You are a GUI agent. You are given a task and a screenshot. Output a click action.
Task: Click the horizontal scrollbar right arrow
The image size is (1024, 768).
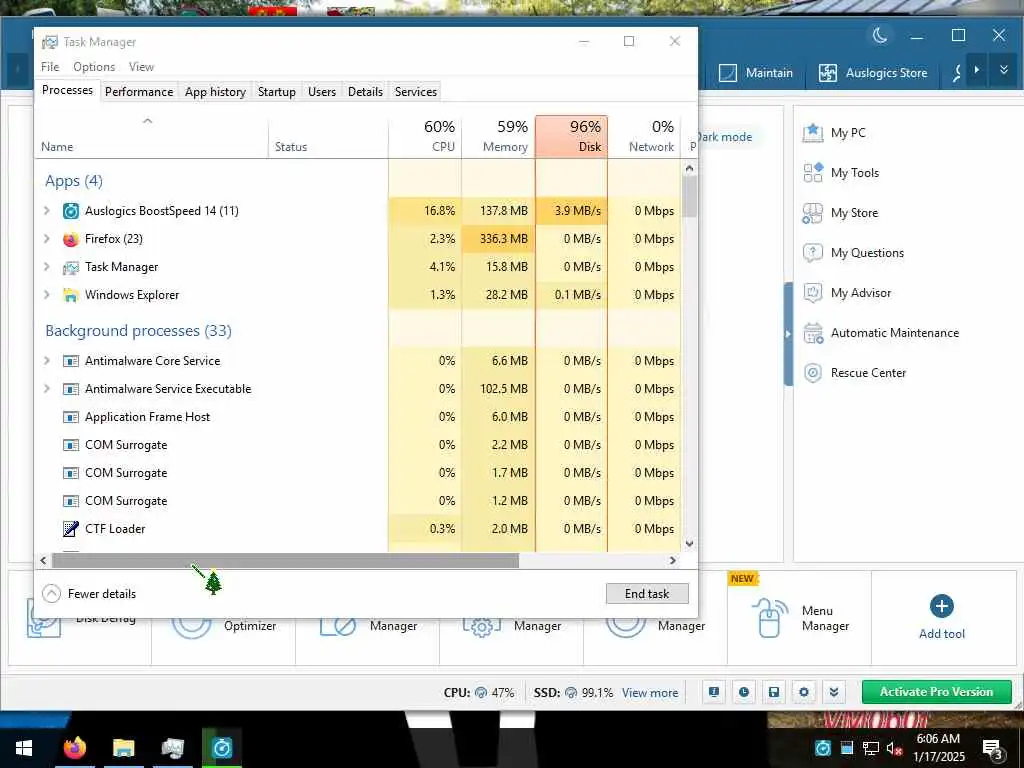(673, 560)
